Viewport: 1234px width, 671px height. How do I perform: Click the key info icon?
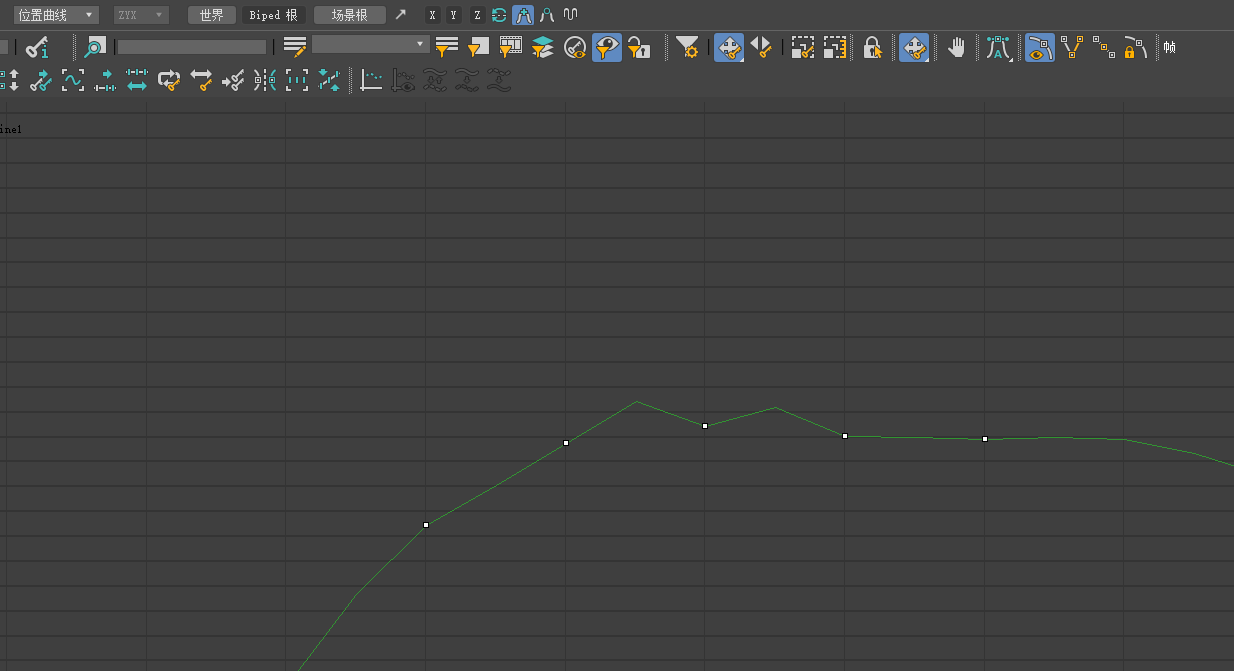pyautogui.click(x=38, y=47)
